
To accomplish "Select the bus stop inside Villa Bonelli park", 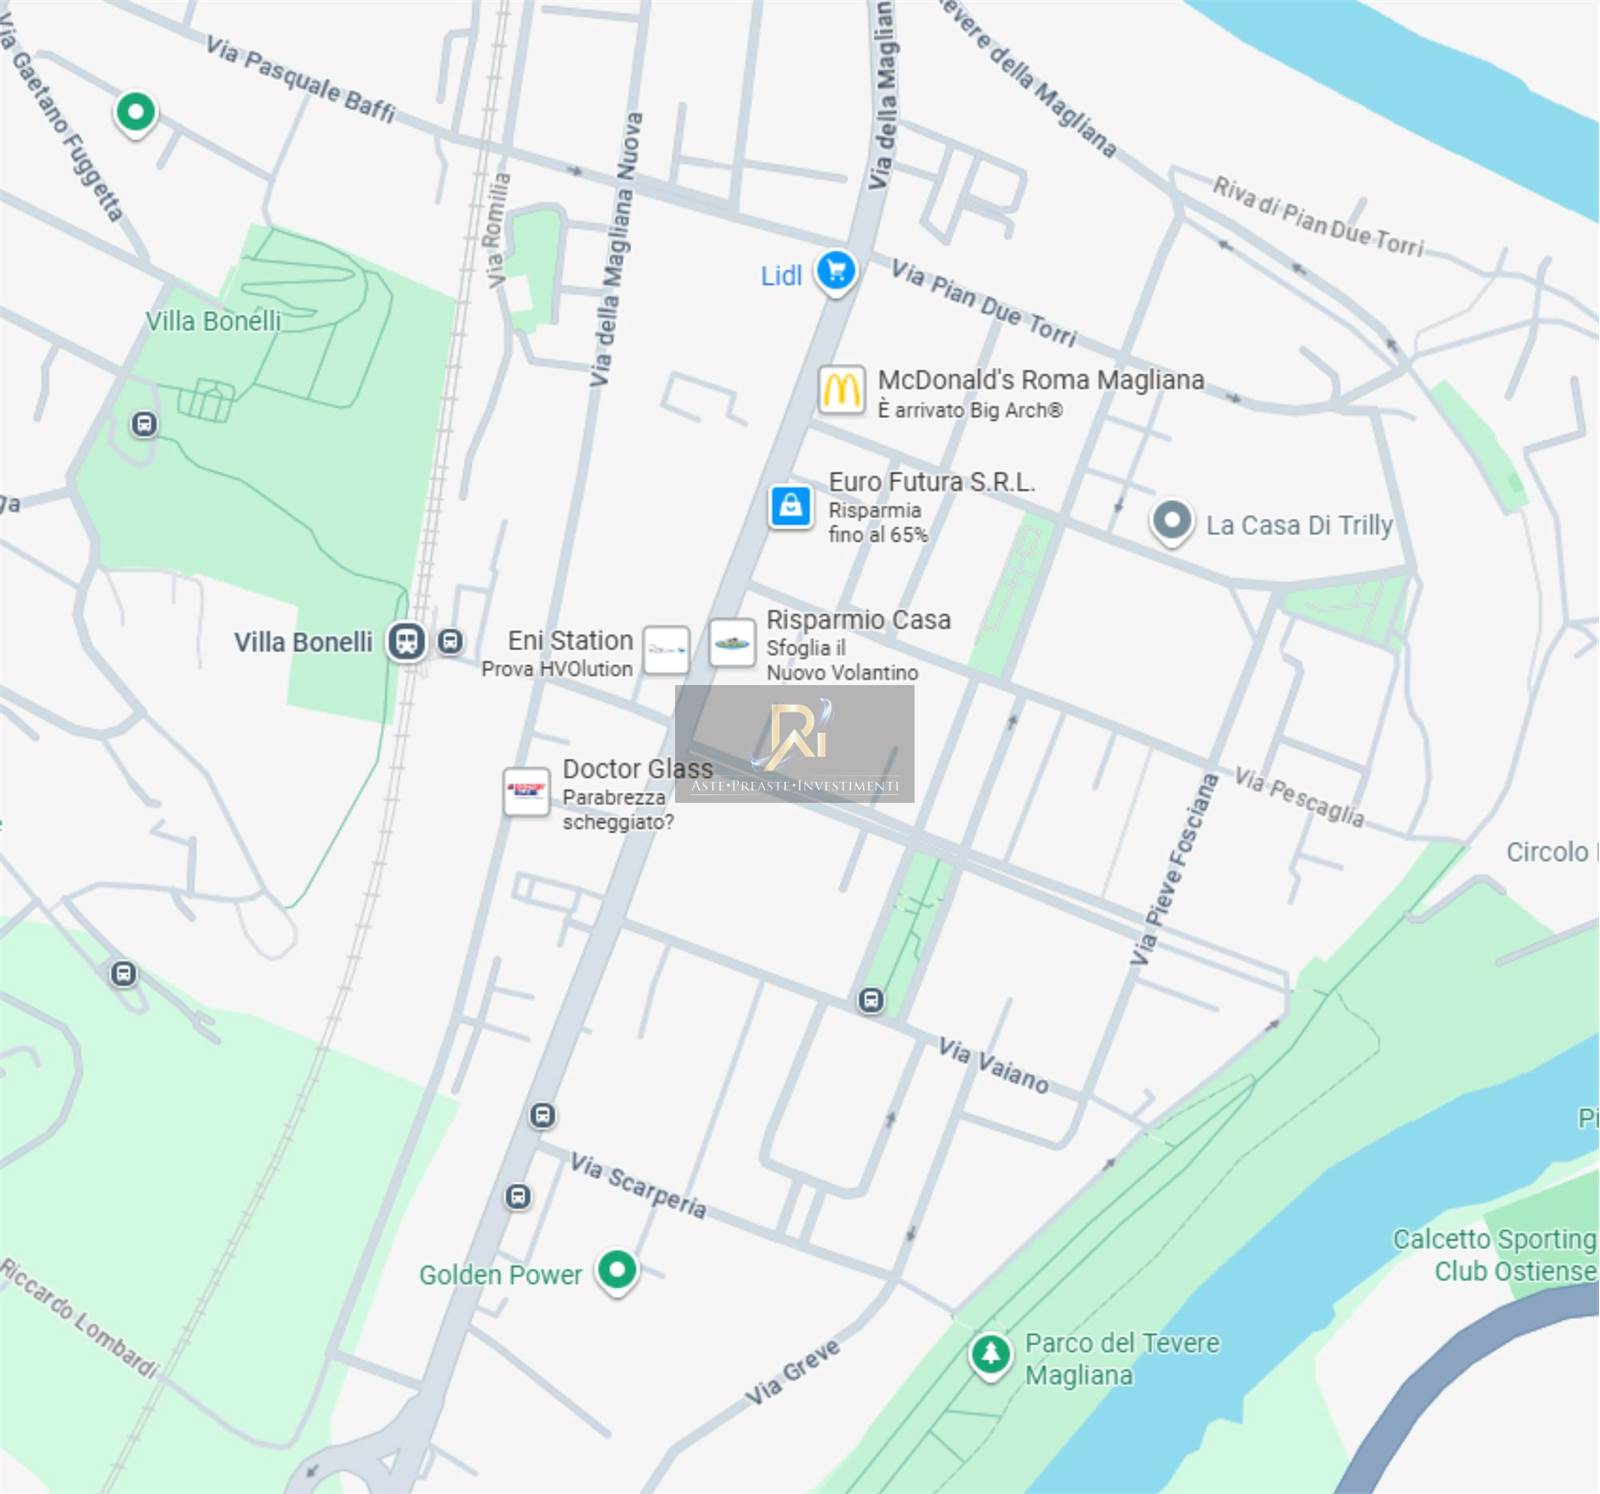I will click(144, 424).
